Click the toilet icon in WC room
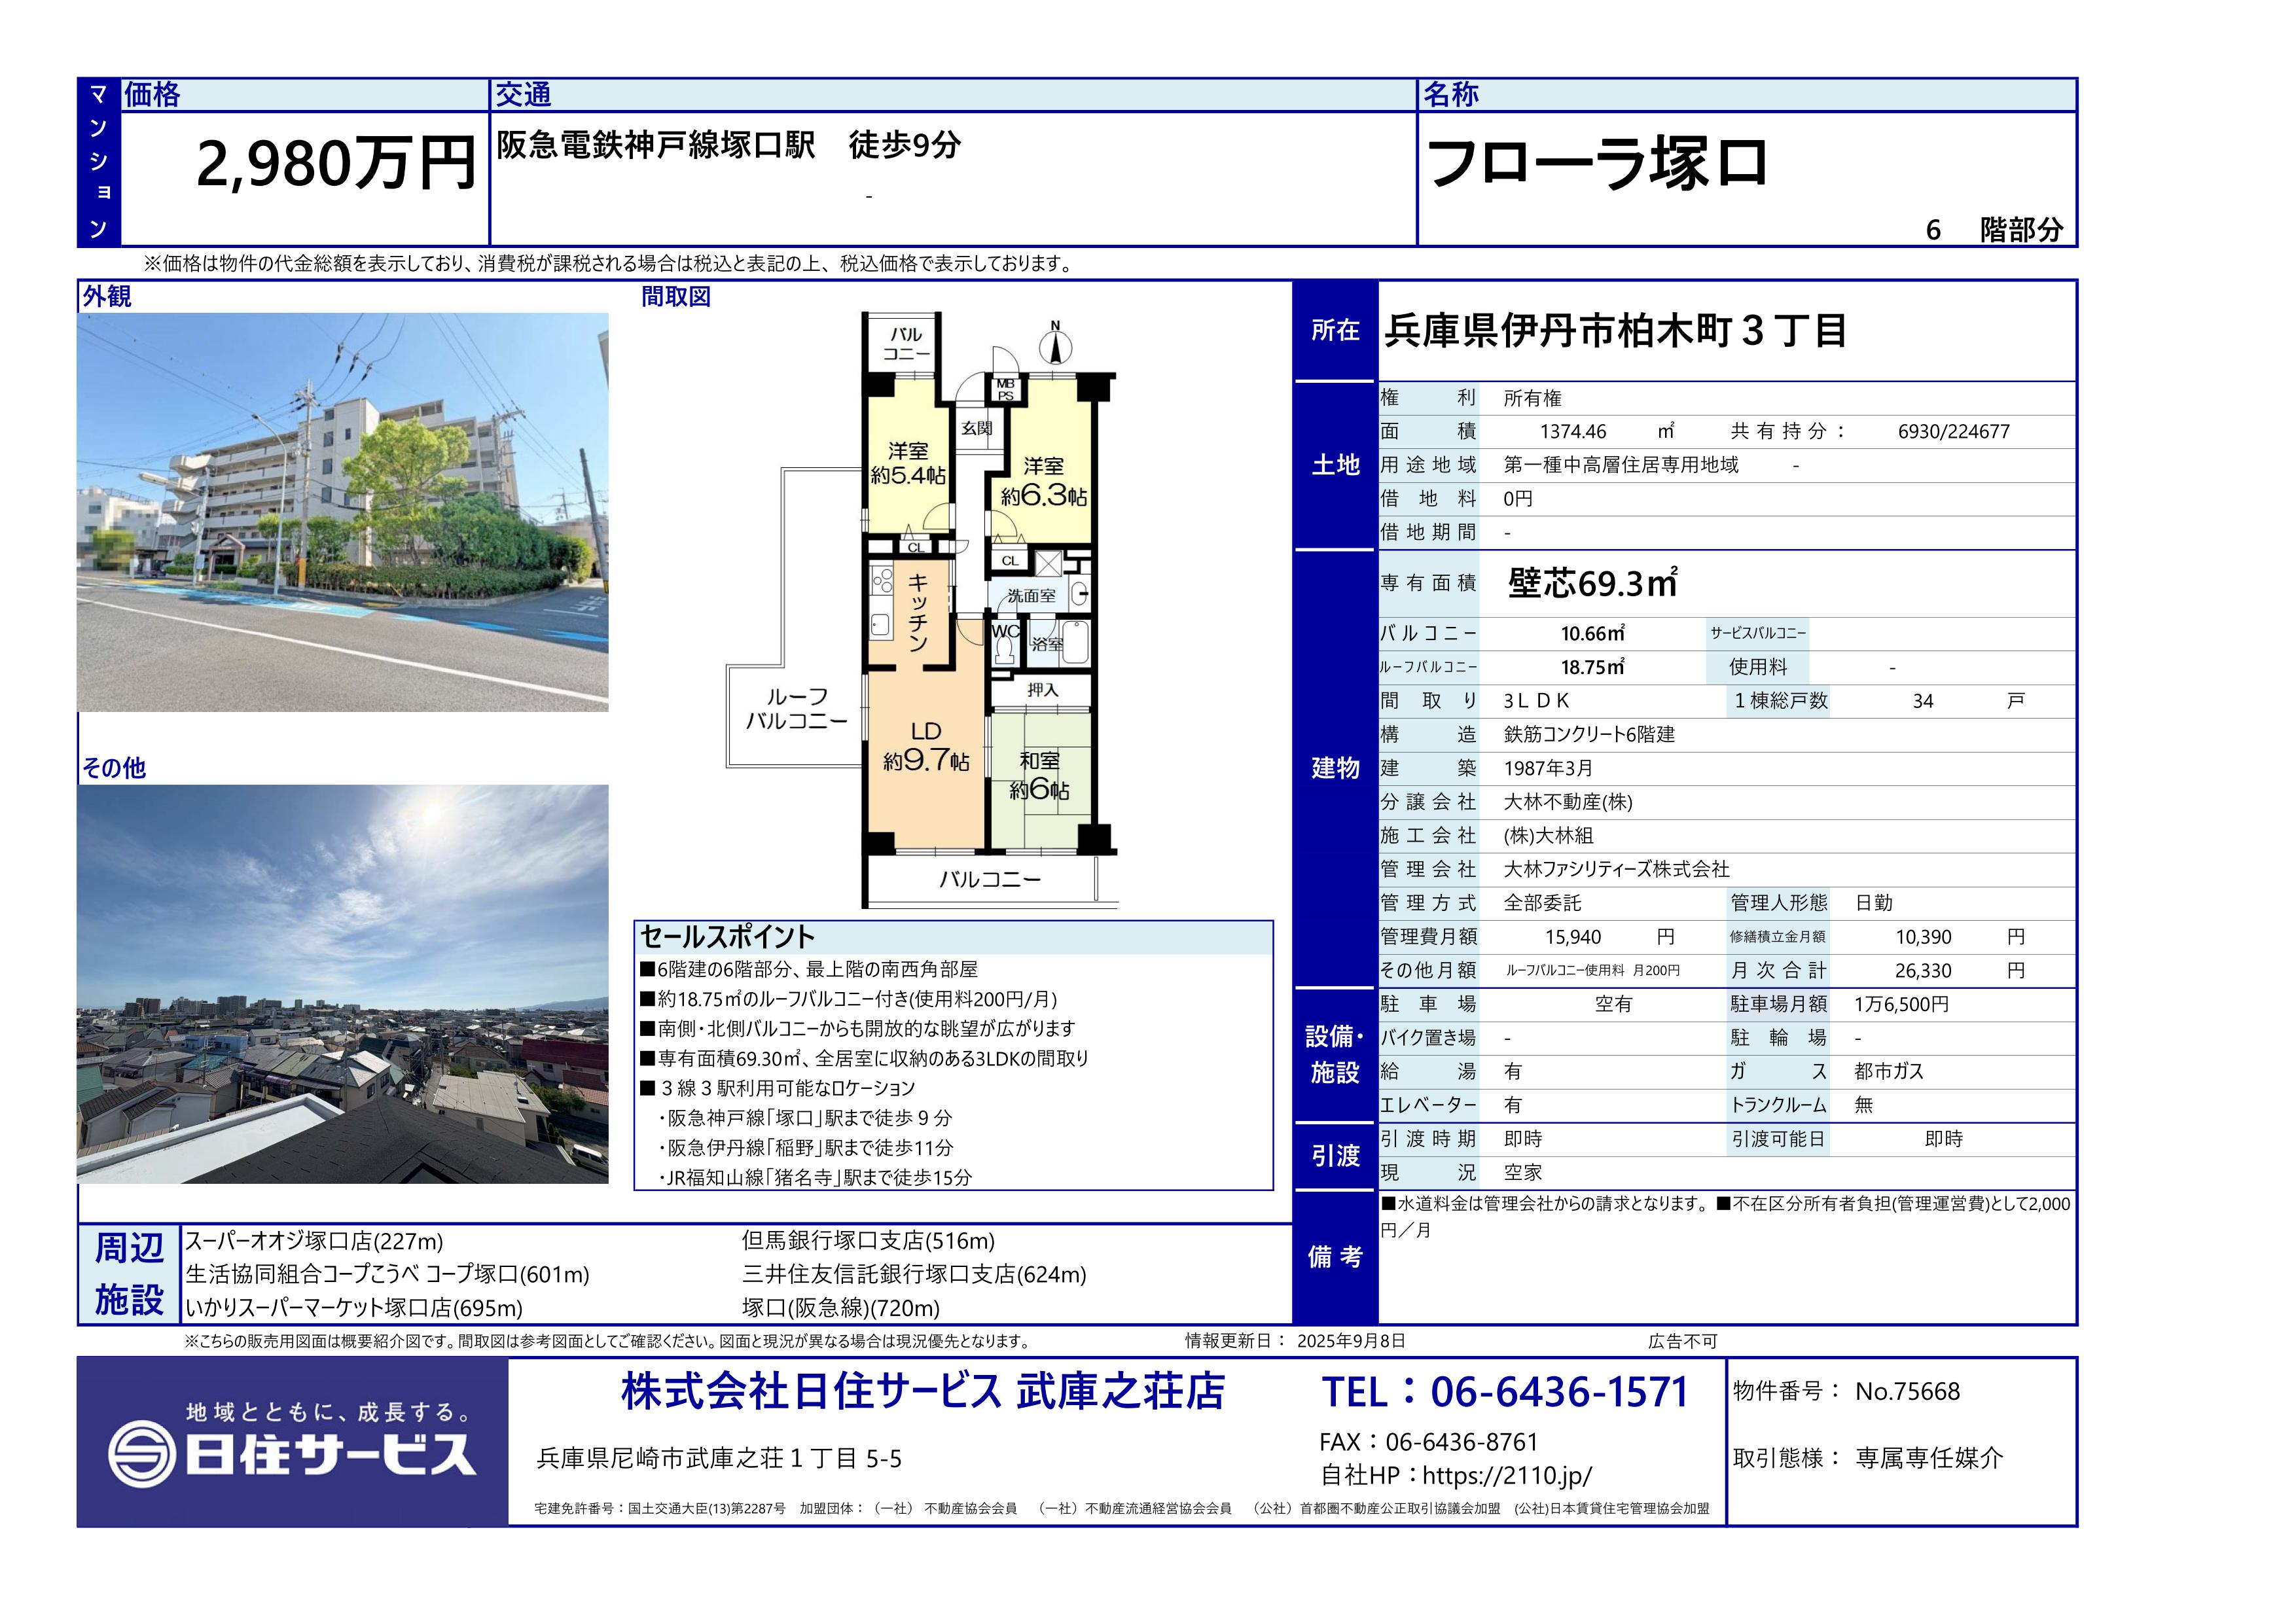Screen dimensions: 2296x1623 [1005, 649]
